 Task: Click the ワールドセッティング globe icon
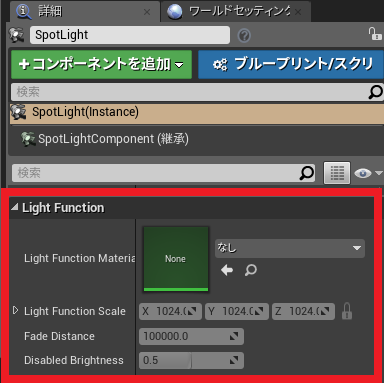175,12
